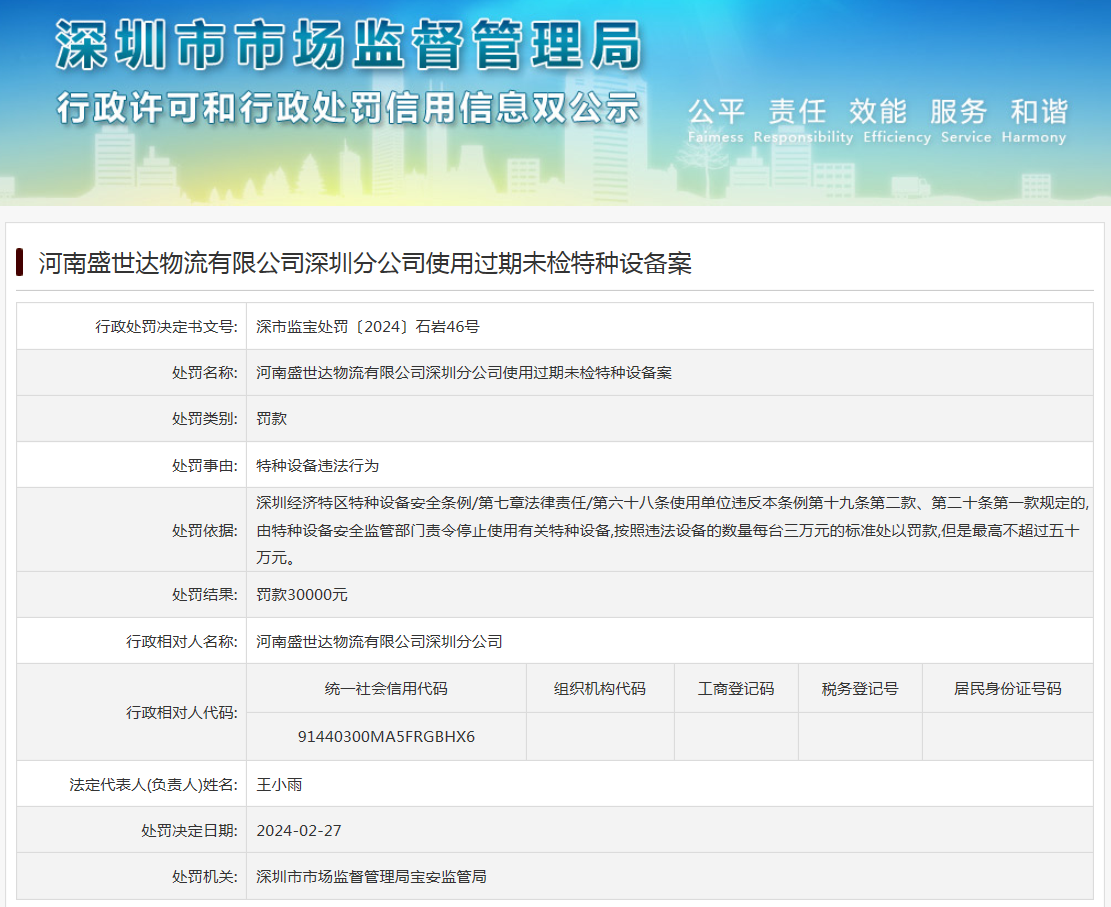
Task: Click the label 行政处罚决定书文号
Action: coord(167,327)
